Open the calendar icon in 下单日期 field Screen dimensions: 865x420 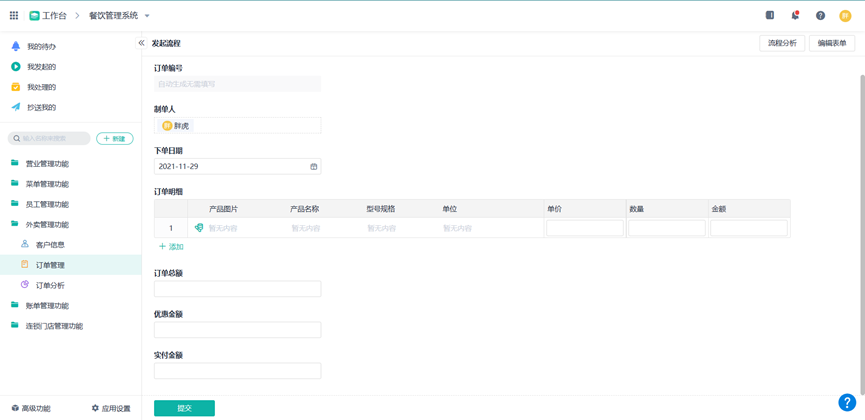313,167
